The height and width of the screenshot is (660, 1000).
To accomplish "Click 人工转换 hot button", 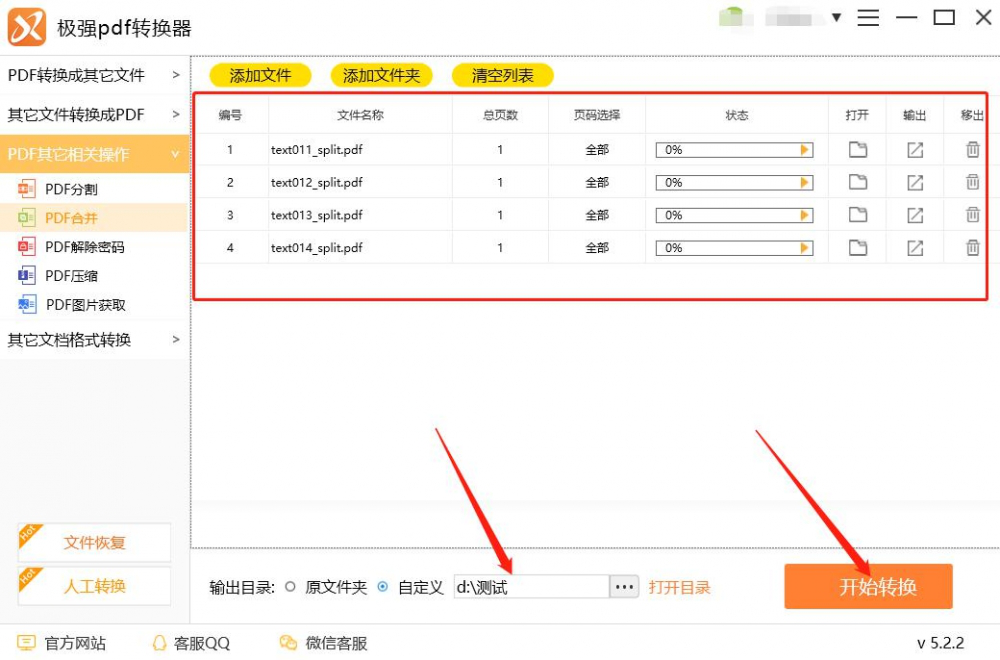I will [94, 585].
